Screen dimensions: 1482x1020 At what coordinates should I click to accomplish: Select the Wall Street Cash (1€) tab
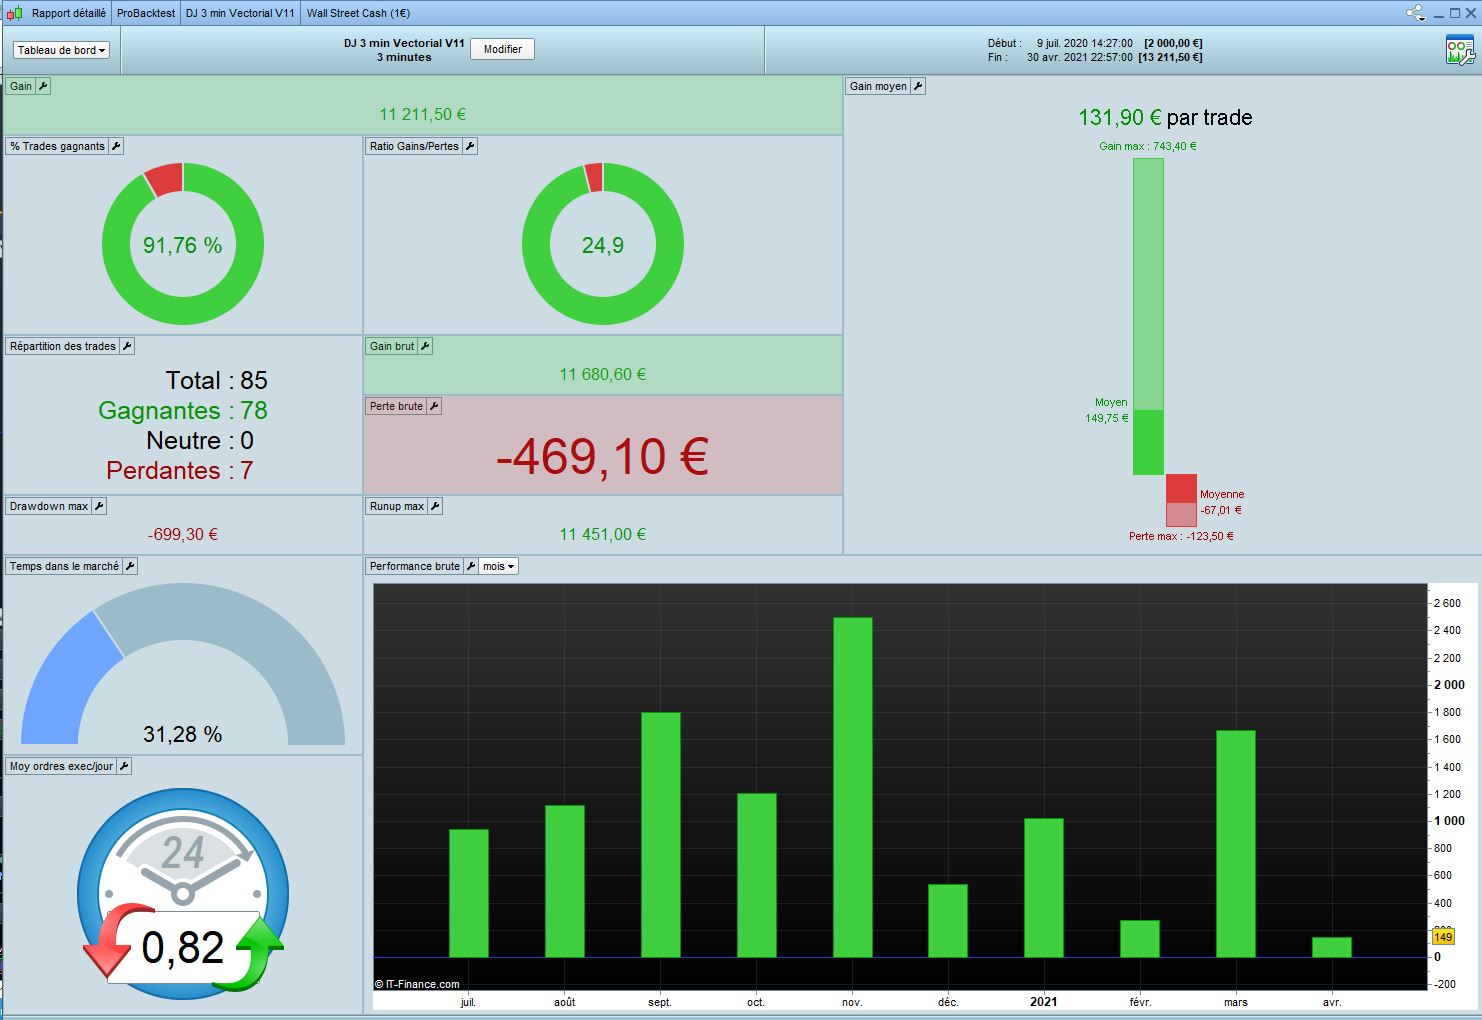point(358,13)
